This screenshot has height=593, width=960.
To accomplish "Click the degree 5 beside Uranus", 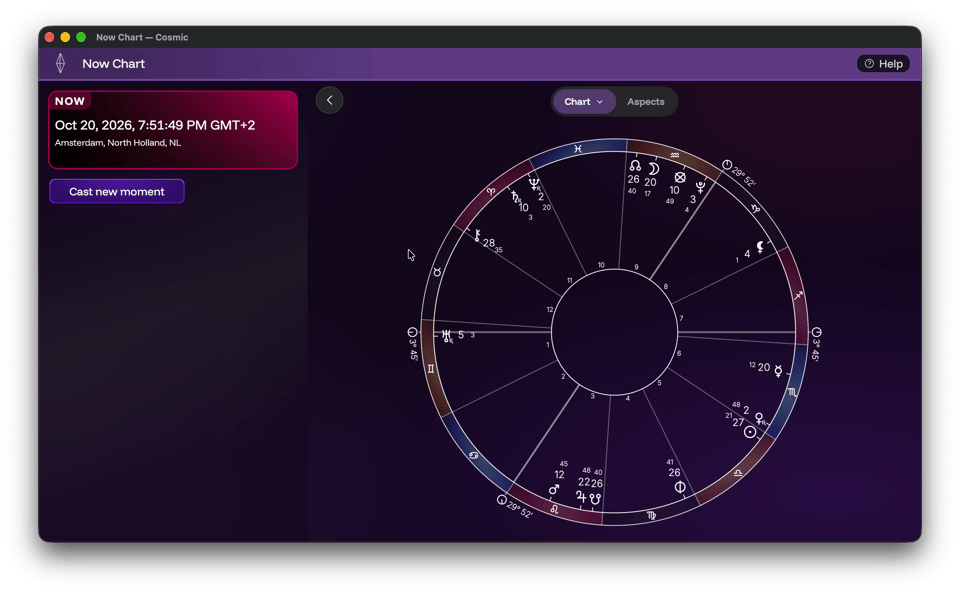I will coord(461,335).
